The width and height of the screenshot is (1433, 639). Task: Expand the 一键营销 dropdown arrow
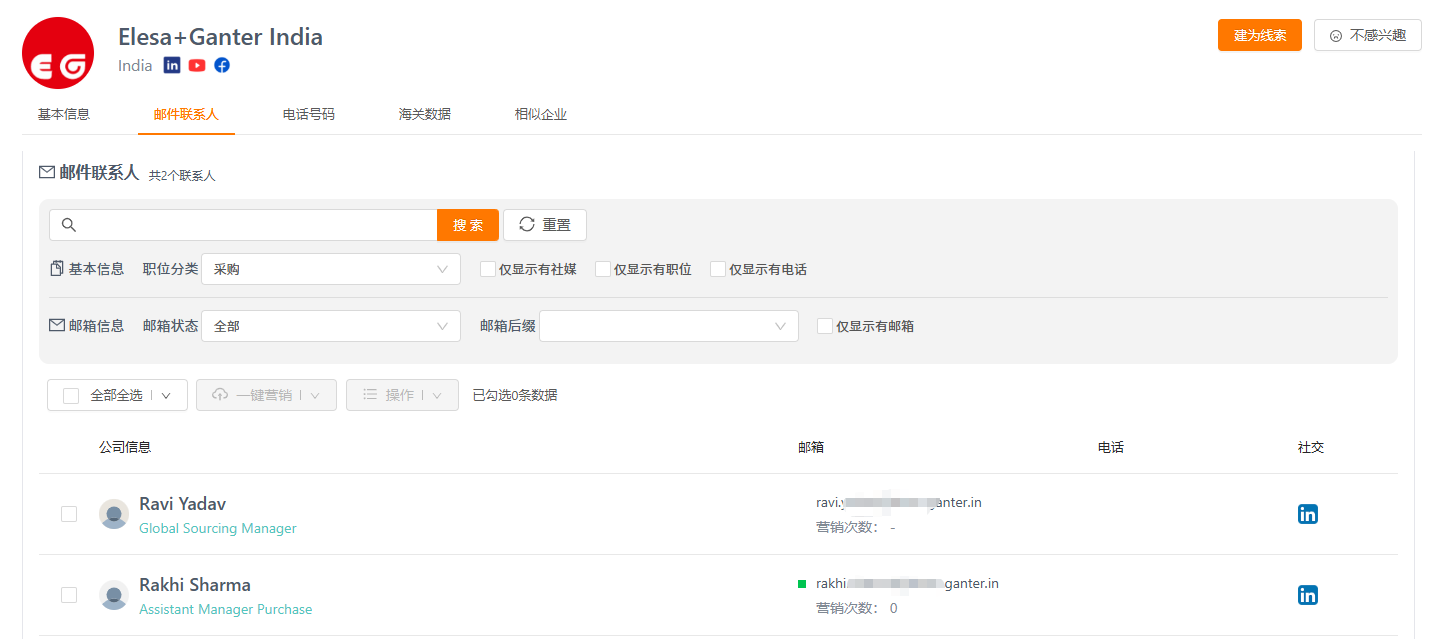coord(316,395)
